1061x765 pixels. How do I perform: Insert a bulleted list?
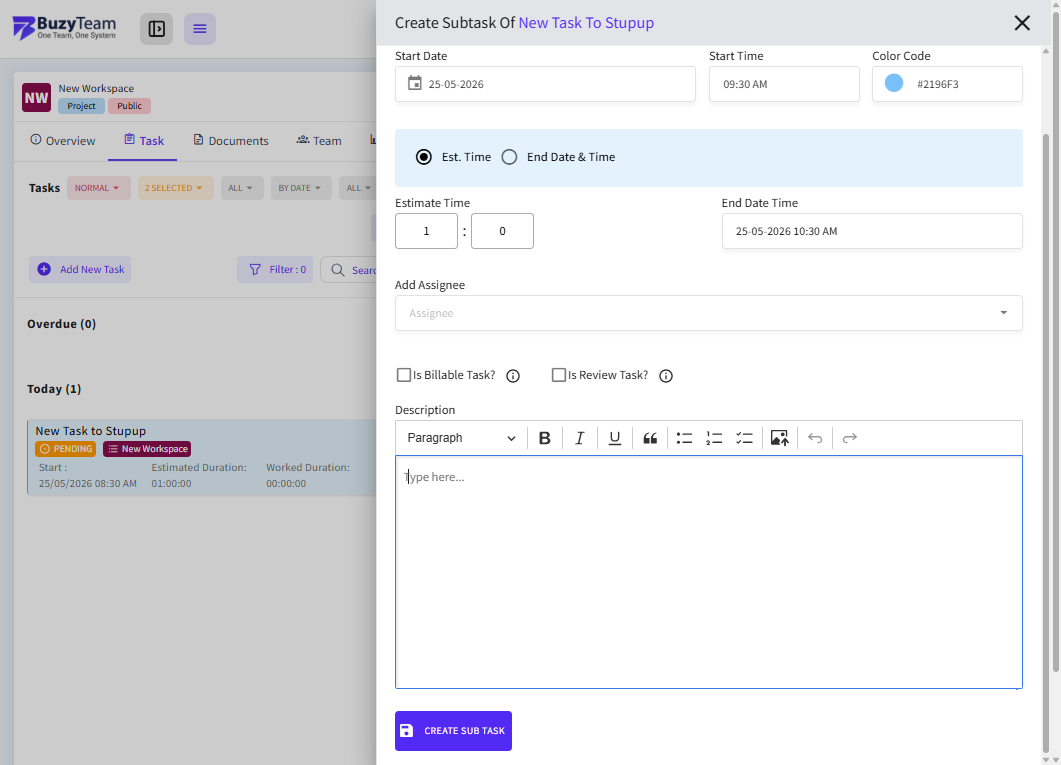coord(684,438)
